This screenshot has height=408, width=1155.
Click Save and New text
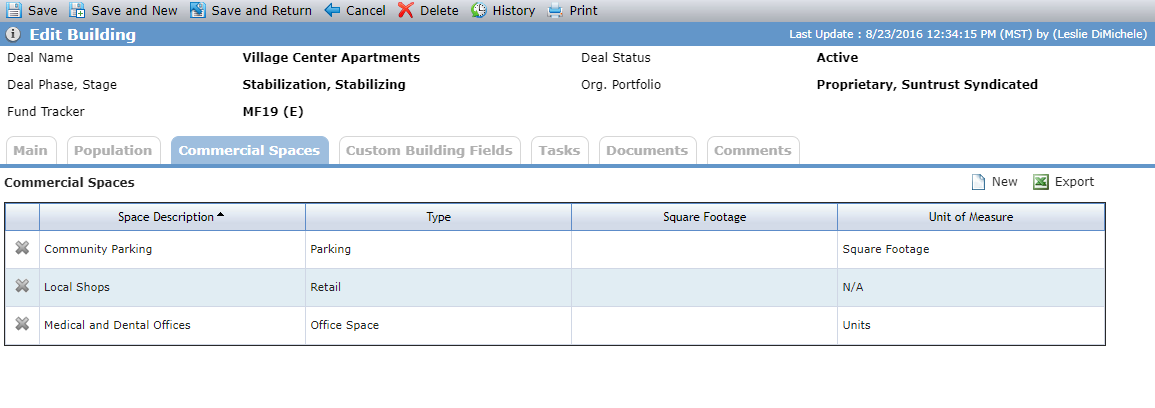tap(134, 10)
